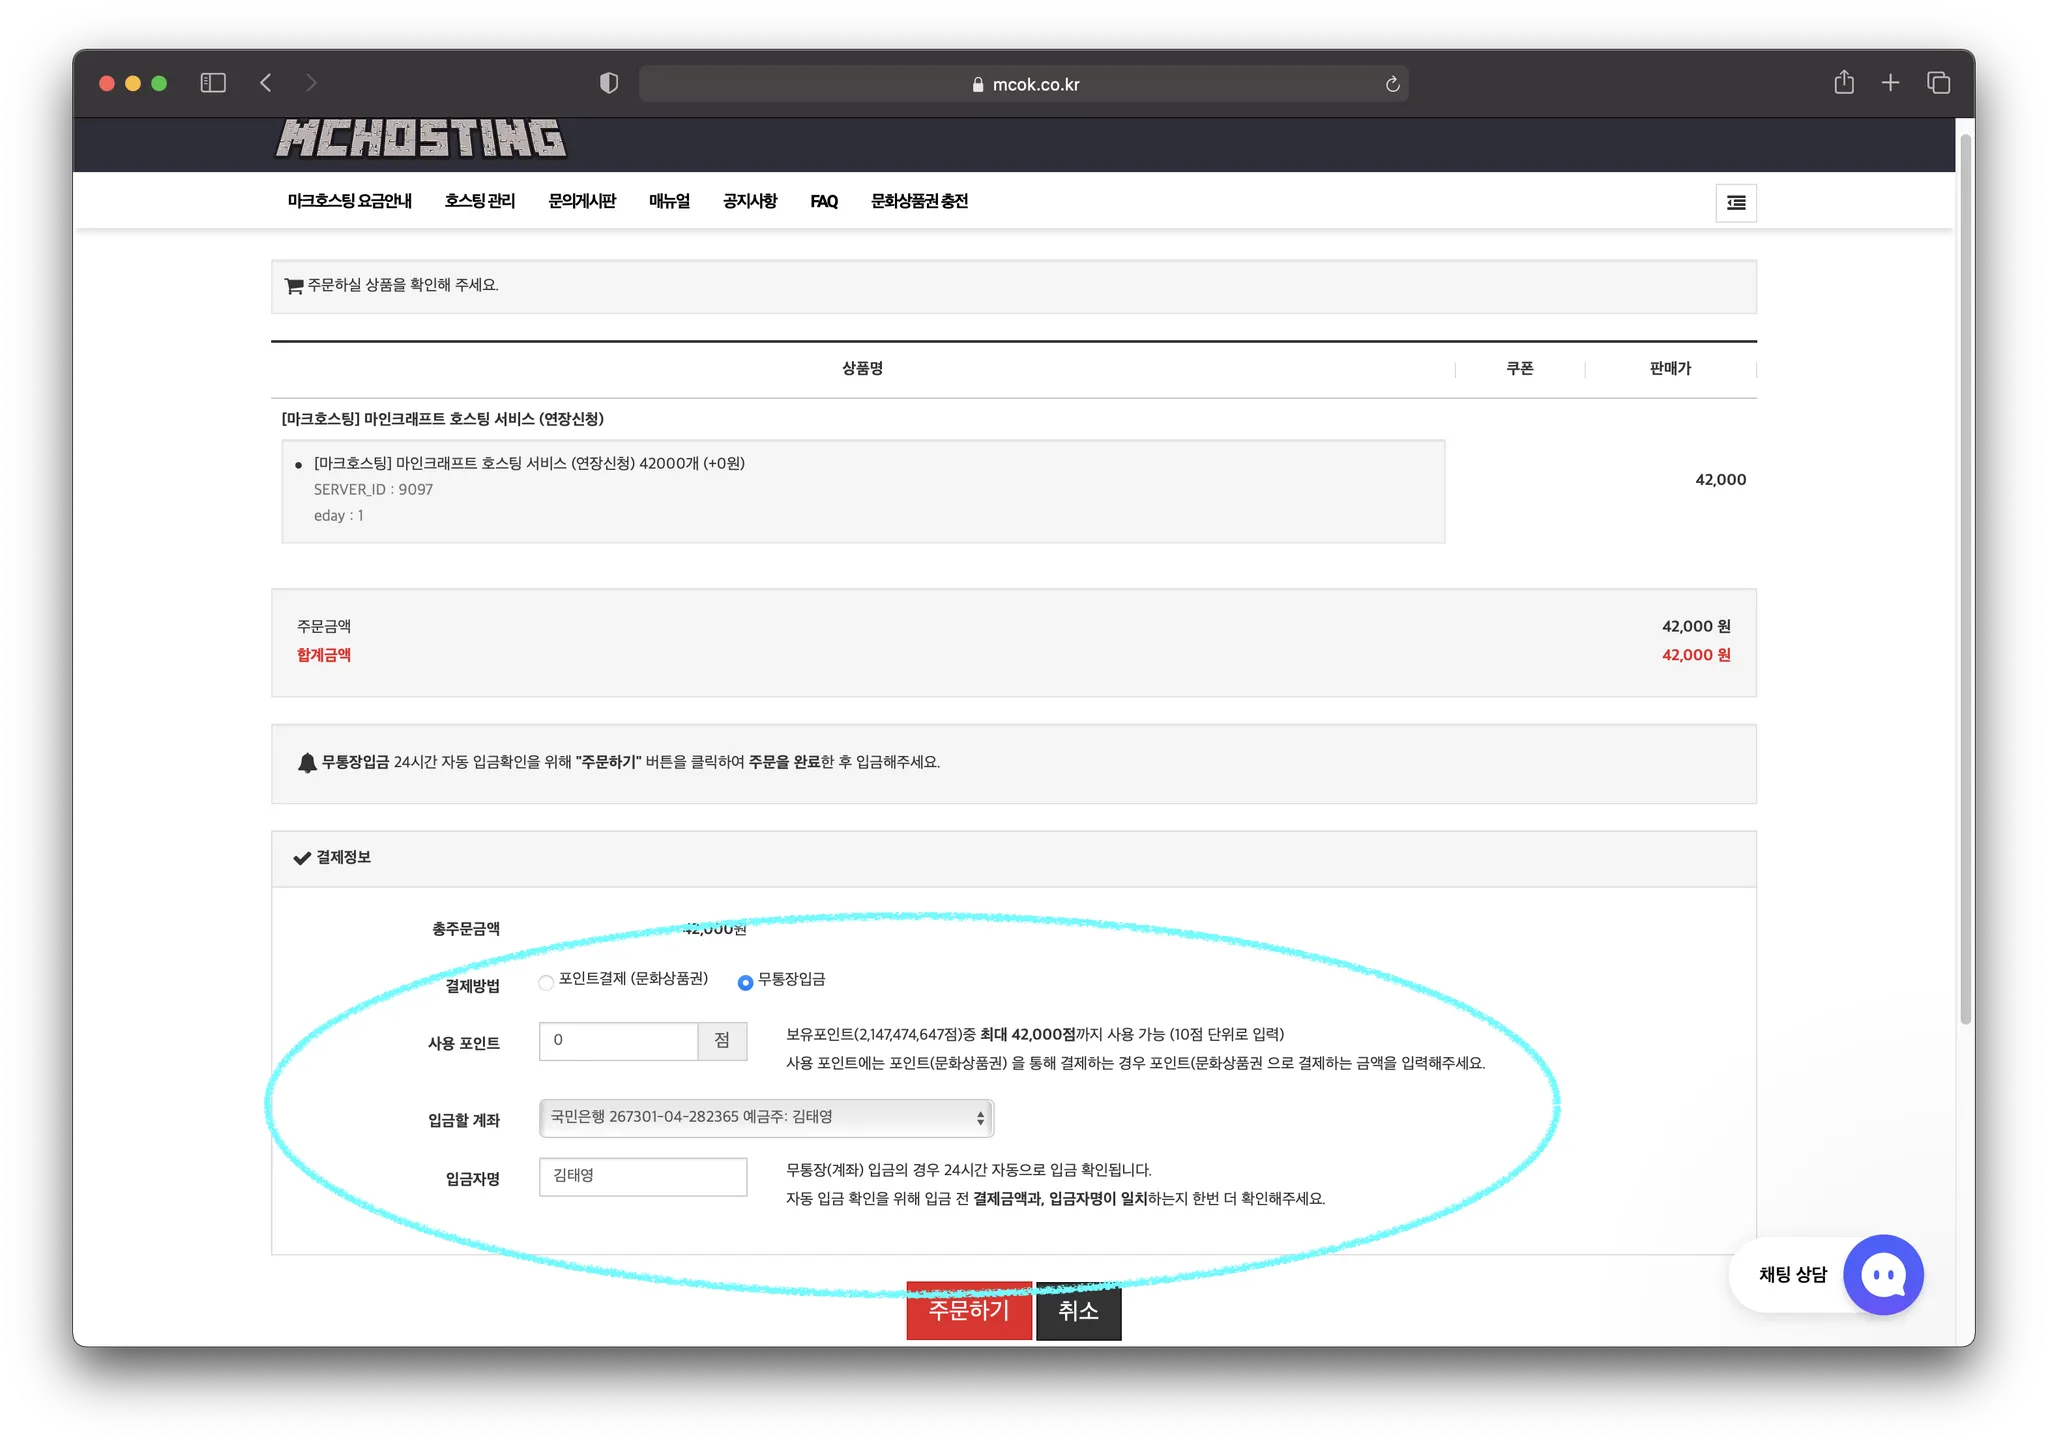Go to the 호스팅 관리 menu

coord(479,201)
